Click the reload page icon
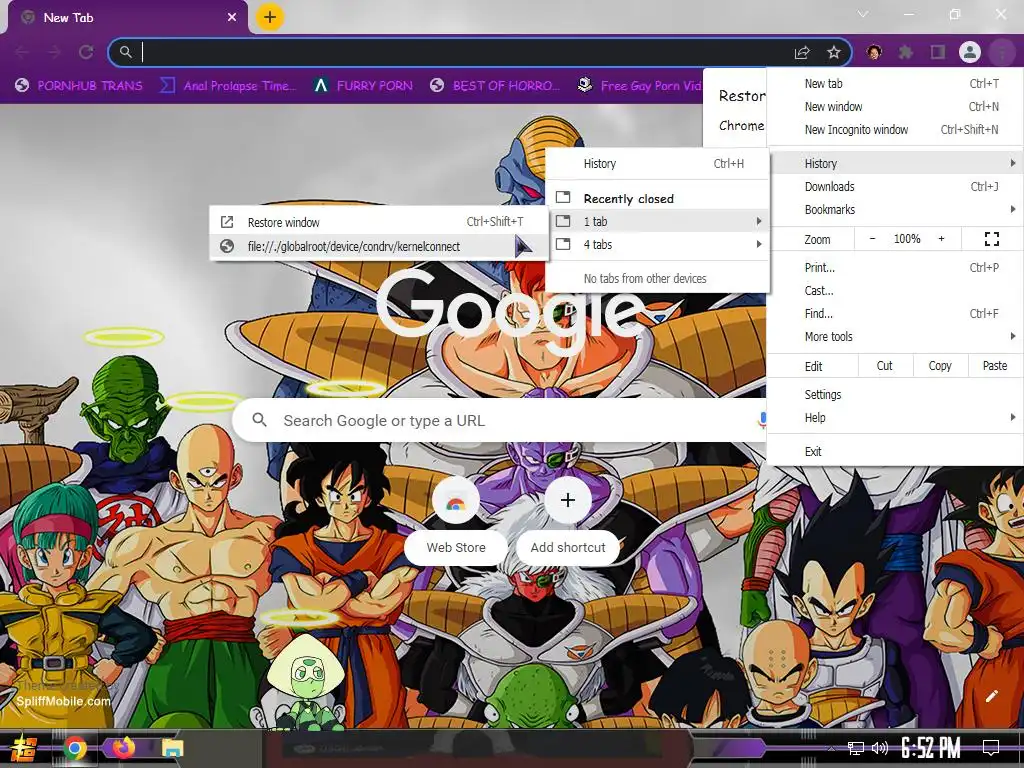The width and height of the screenshot is (1024, 768). (86, 52)
